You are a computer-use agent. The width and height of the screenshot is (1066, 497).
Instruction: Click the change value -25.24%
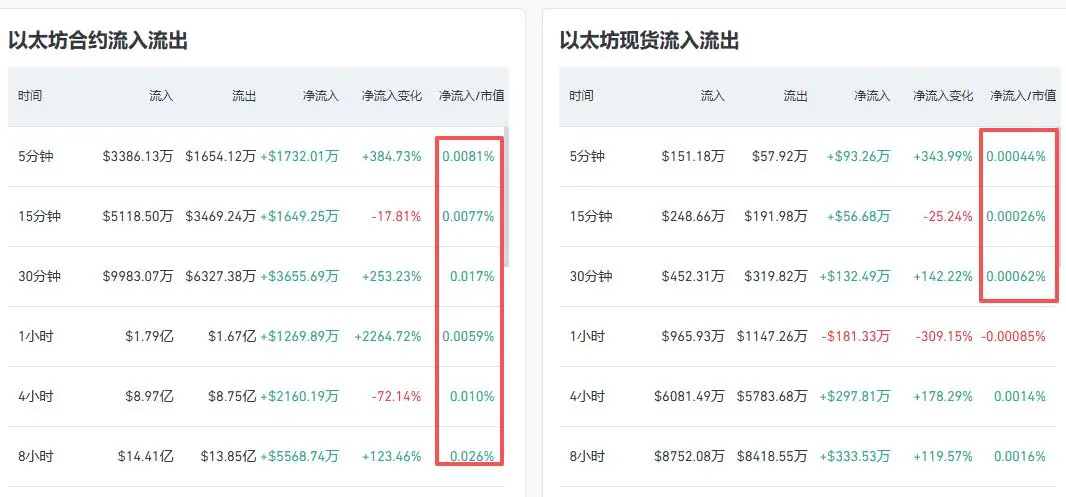[x=948, y=216]
